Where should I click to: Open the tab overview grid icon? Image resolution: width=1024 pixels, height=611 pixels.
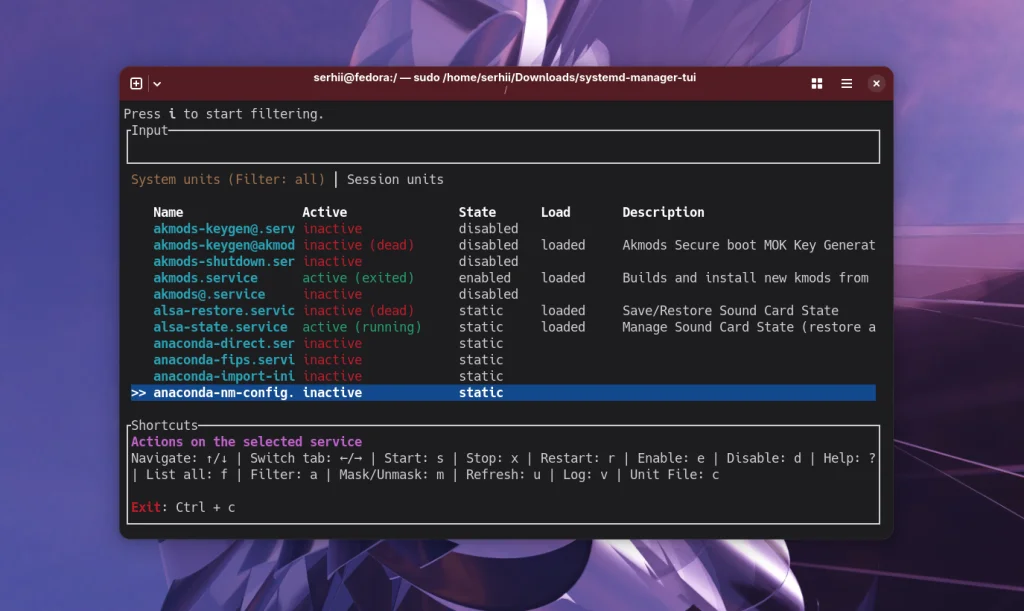click(816, 84)
